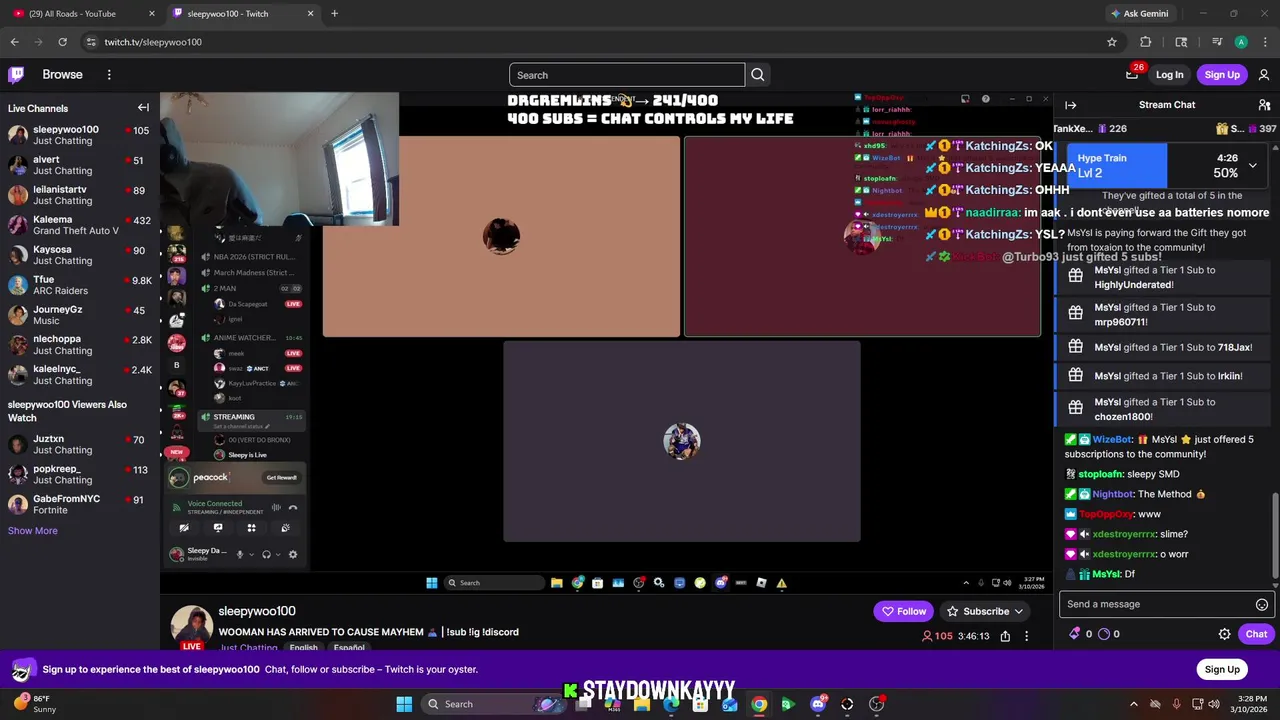This screenshot has width=1280, height=720.
Task: Open Chrome profile avatar A
Action: (x=1241, y=42)
